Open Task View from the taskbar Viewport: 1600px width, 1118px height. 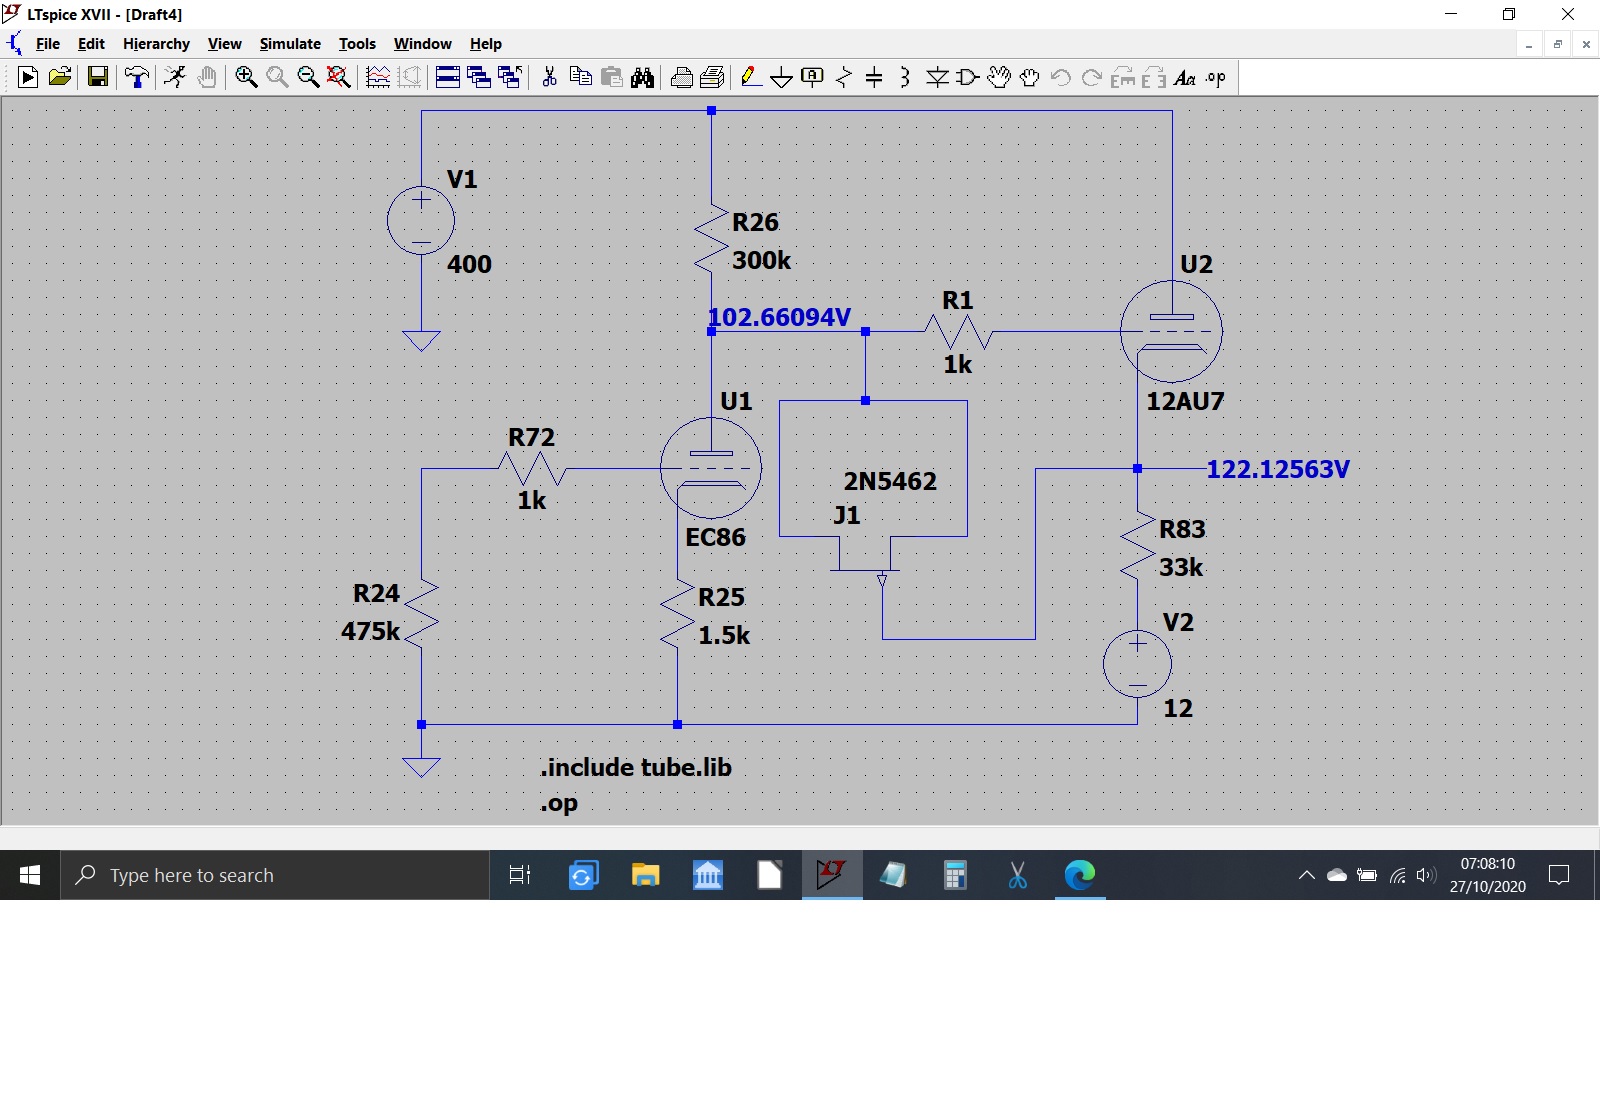520,875
